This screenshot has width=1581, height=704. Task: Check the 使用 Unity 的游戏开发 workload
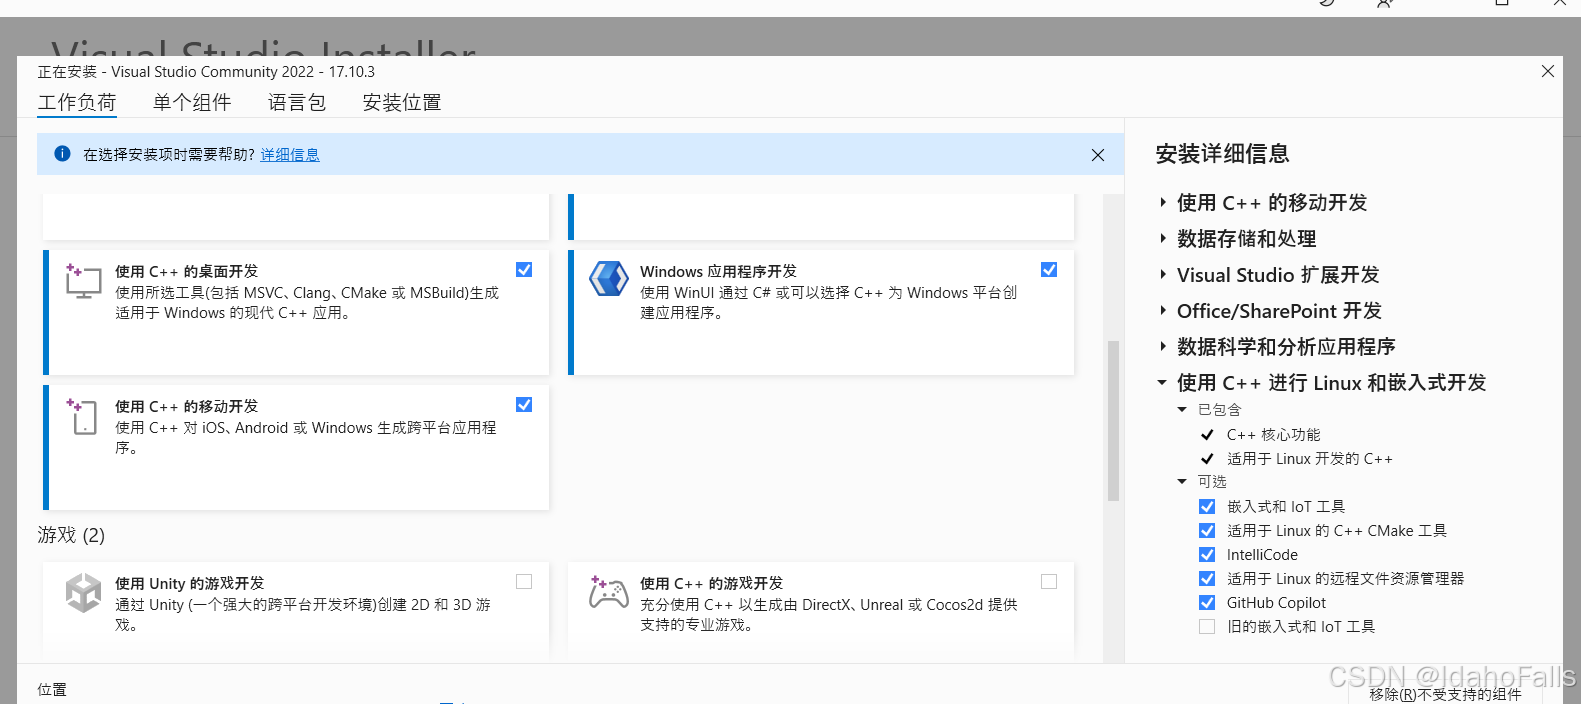524,582
